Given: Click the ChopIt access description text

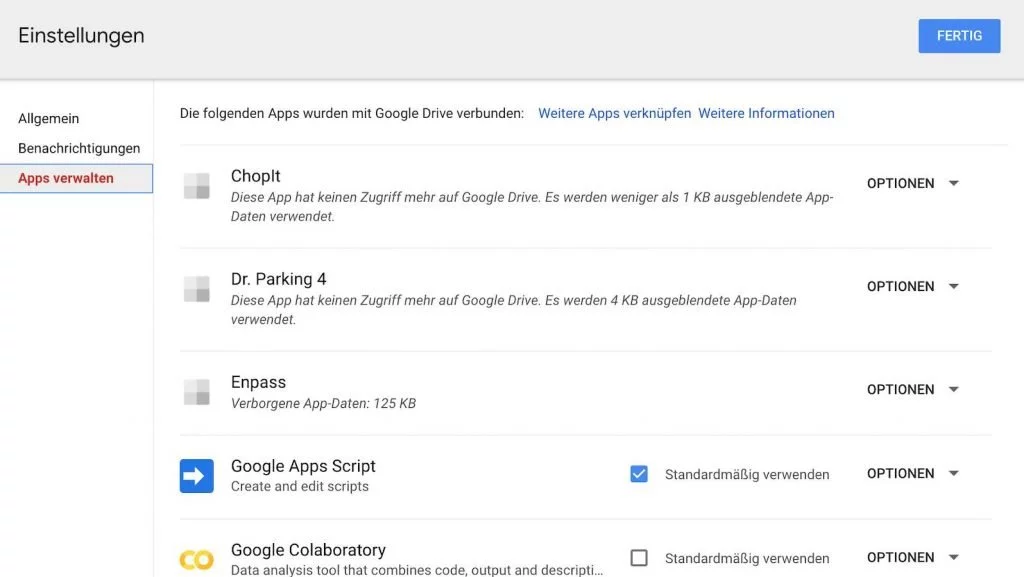Looking at the screenshot, I should click(x=532, y=207).
